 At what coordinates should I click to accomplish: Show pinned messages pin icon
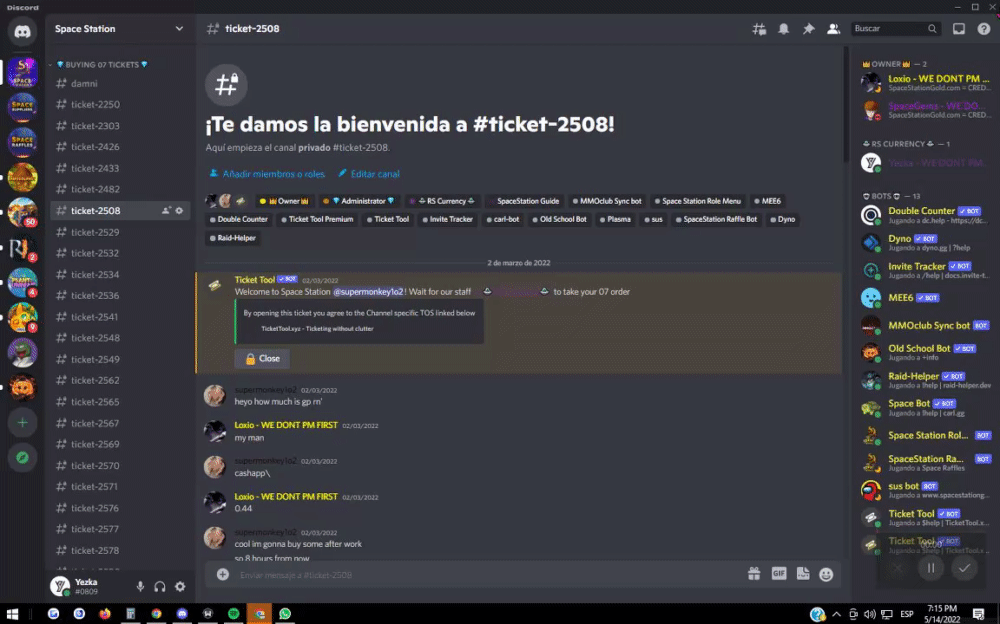[809, 29]
